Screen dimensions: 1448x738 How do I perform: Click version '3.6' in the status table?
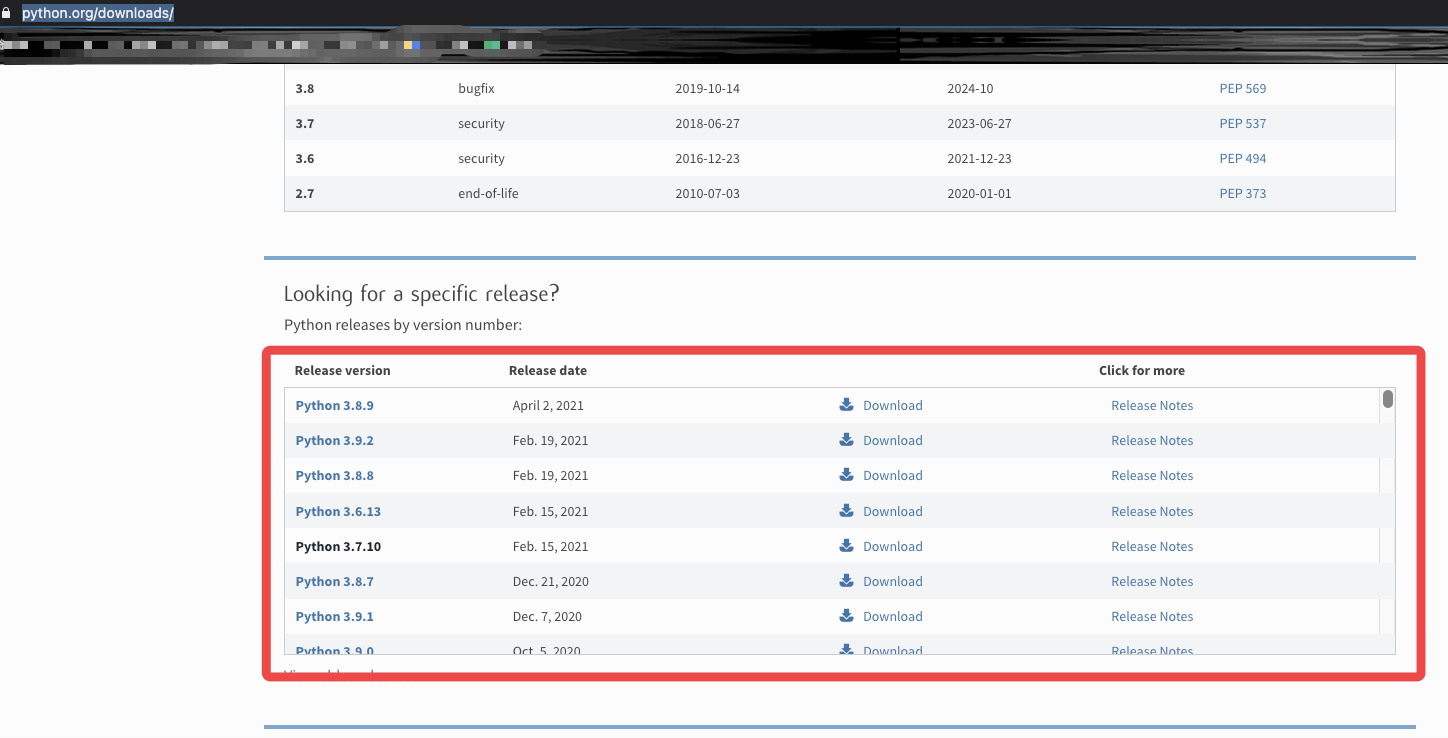click(304, 158)
